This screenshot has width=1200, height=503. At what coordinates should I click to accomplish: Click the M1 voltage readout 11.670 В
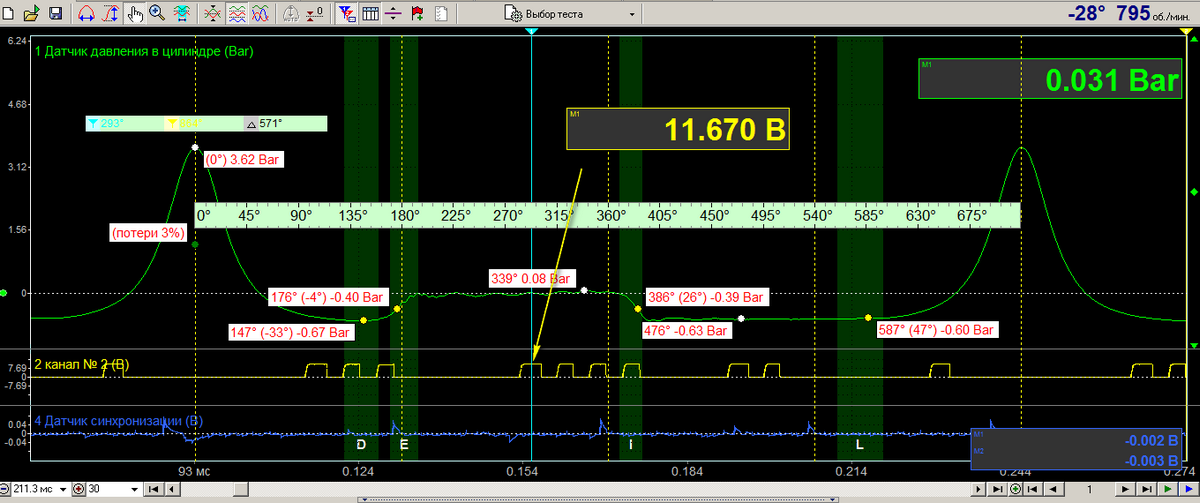678,128
